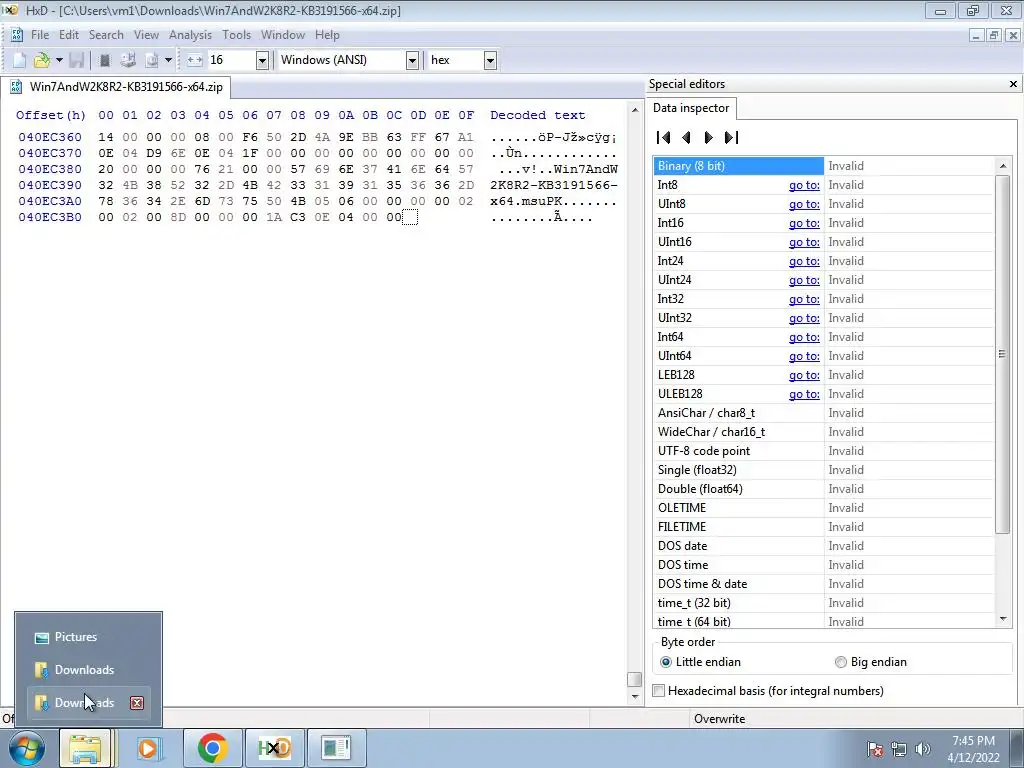Open the Search menu

(x=106, y=35)
